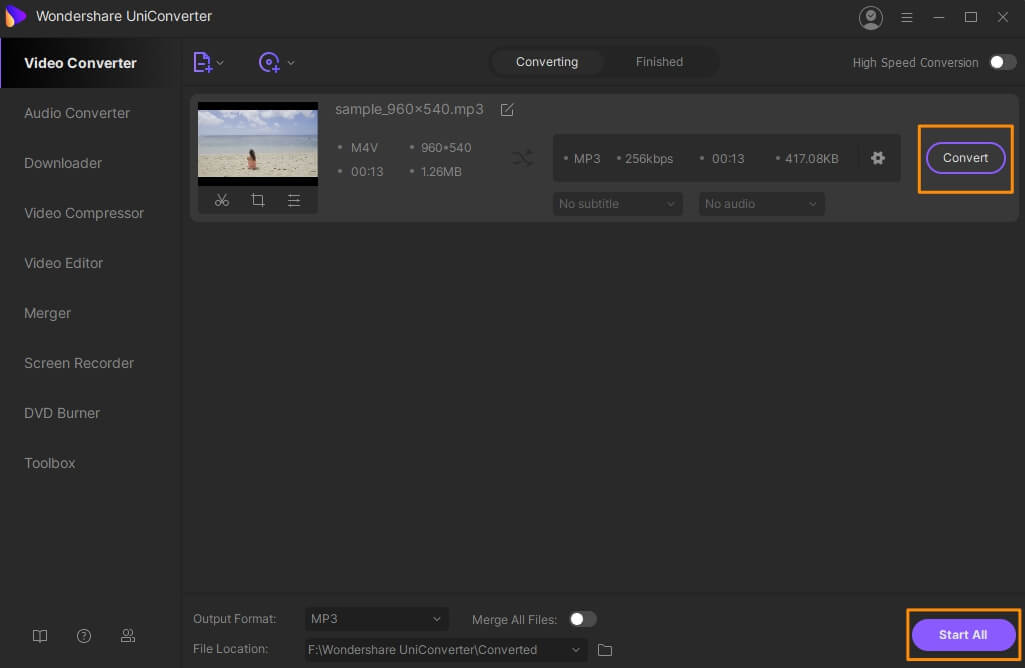Click the scissors trim icon

[x=222, y=200]
